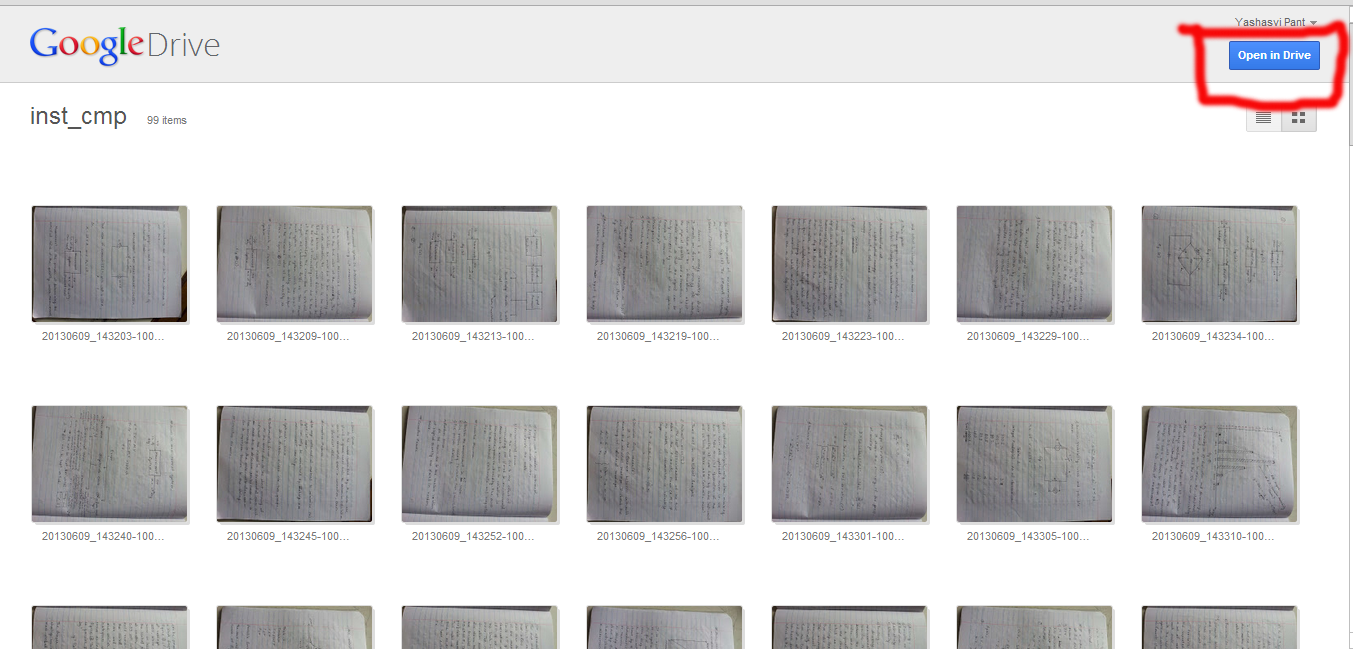Open thumbnail 20130609_143234-100
1353x649 pixels.
pyautogui.click(x=1220, y=264)
